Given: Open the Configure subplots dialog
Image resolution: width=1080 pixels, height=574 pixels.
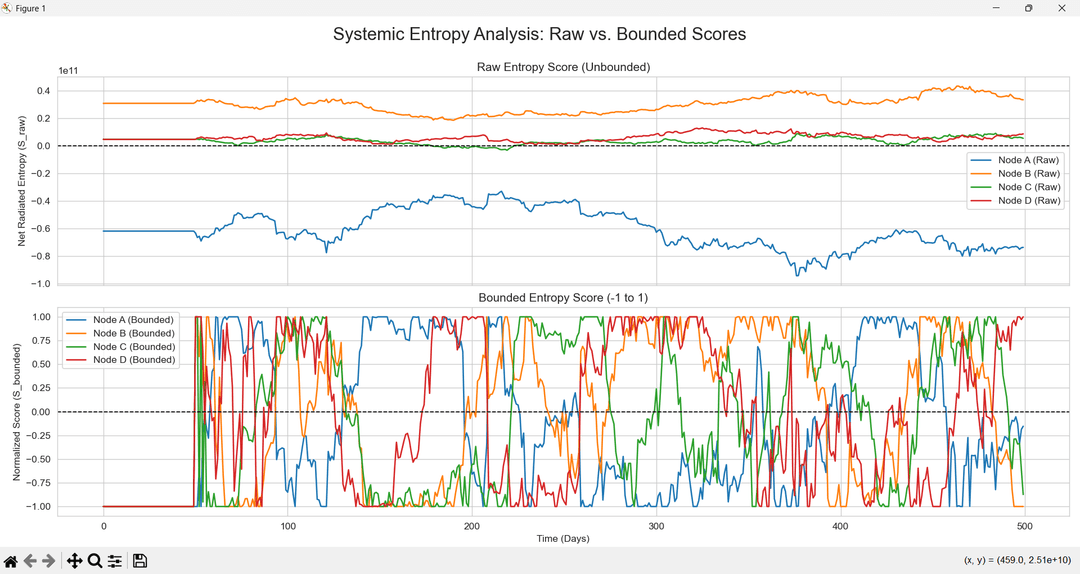Looking at the screenshot, I should 115,561.
